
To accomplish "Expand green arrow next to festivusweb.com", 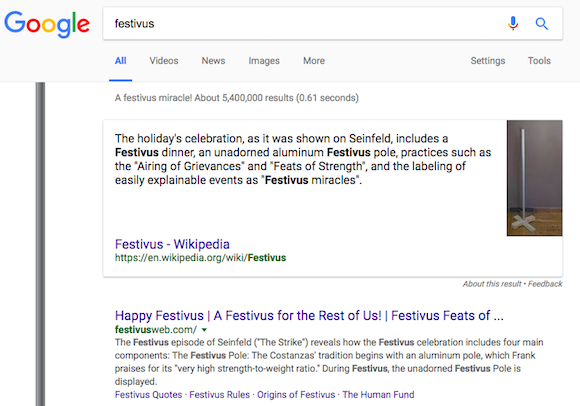I will click(204, 329).
